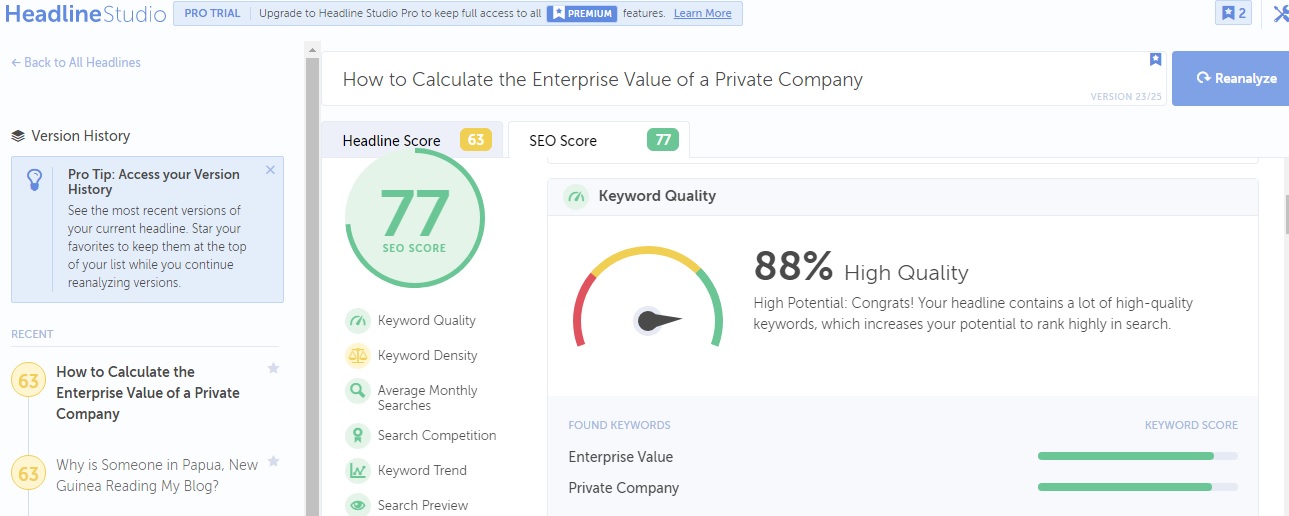Click the Keyword Trend chart icon
This screenshot has height=516, width=1289.
tap(358, 471)
